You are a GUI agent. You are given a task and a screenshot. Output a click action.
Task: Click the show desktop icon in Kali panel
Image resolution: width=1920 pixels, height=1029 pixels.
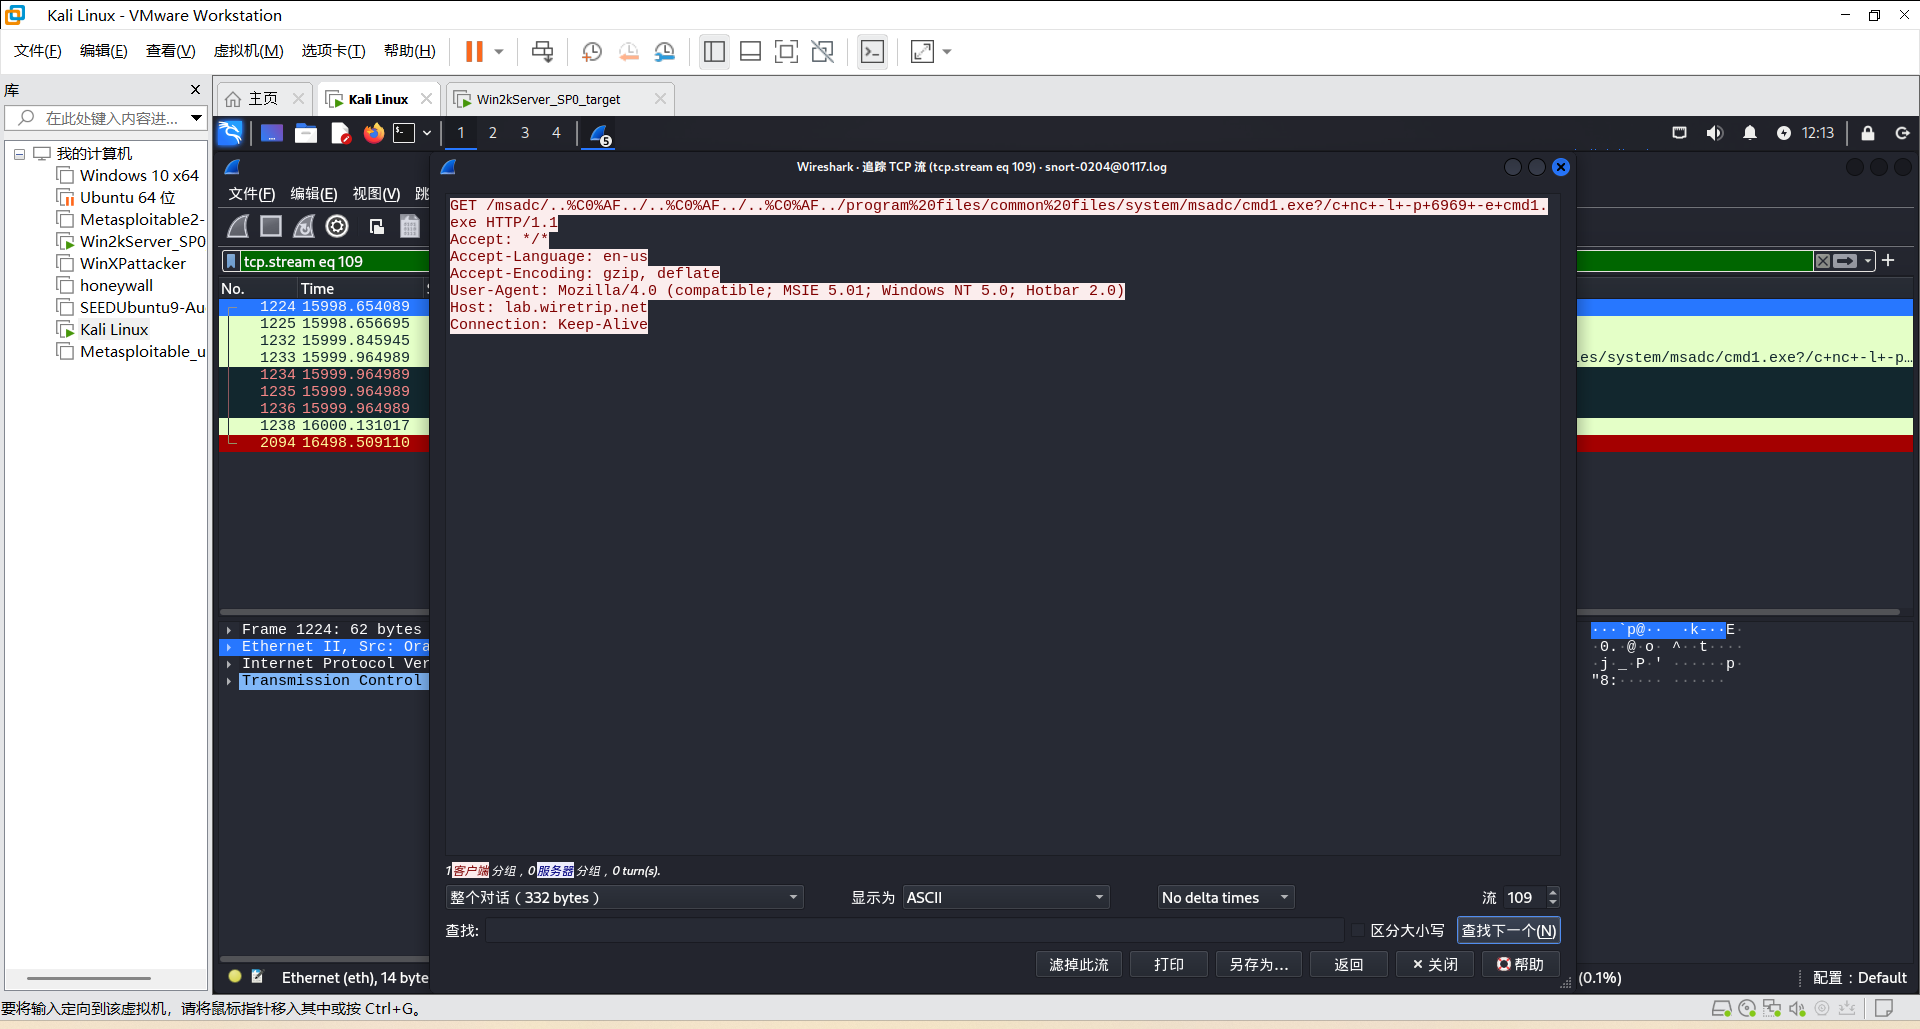(x=272, y=133)
